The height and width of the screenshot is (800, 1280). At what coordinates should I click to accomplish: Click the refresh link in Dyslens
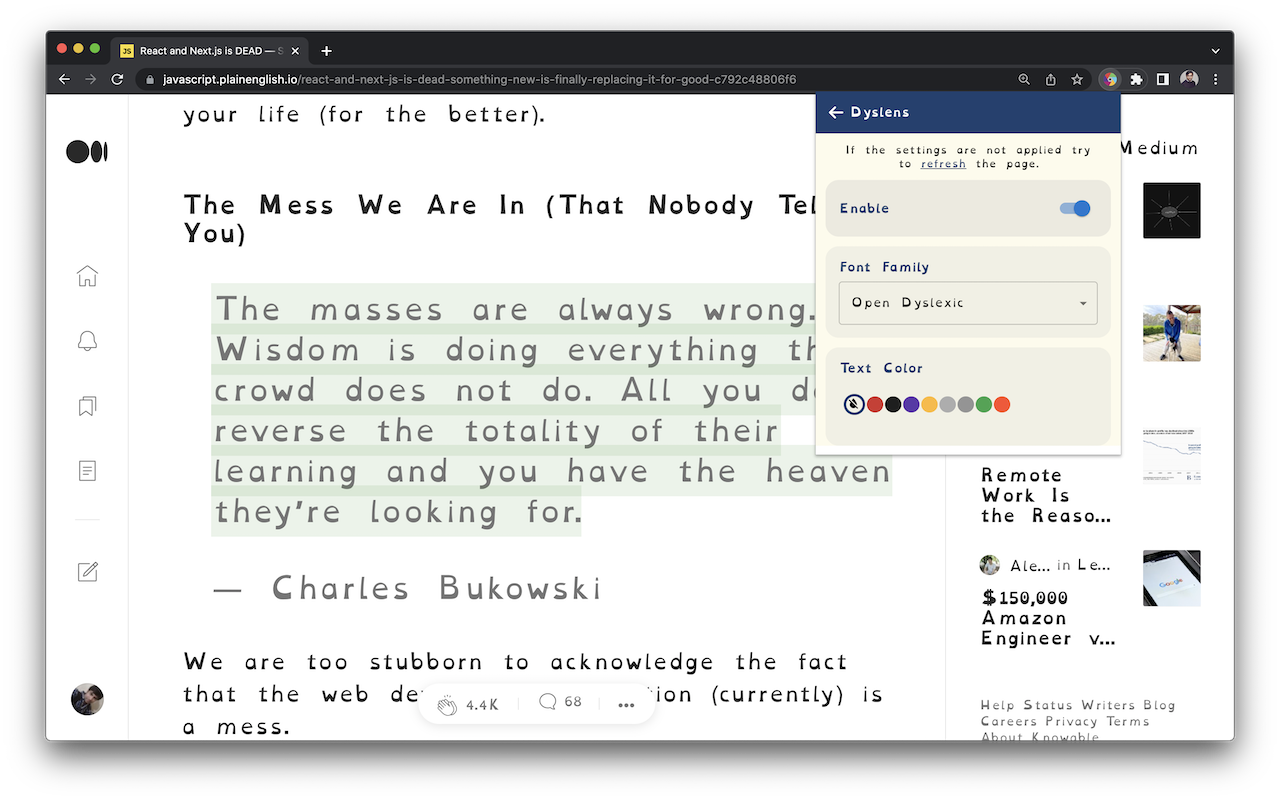click(x=943, y=164)
